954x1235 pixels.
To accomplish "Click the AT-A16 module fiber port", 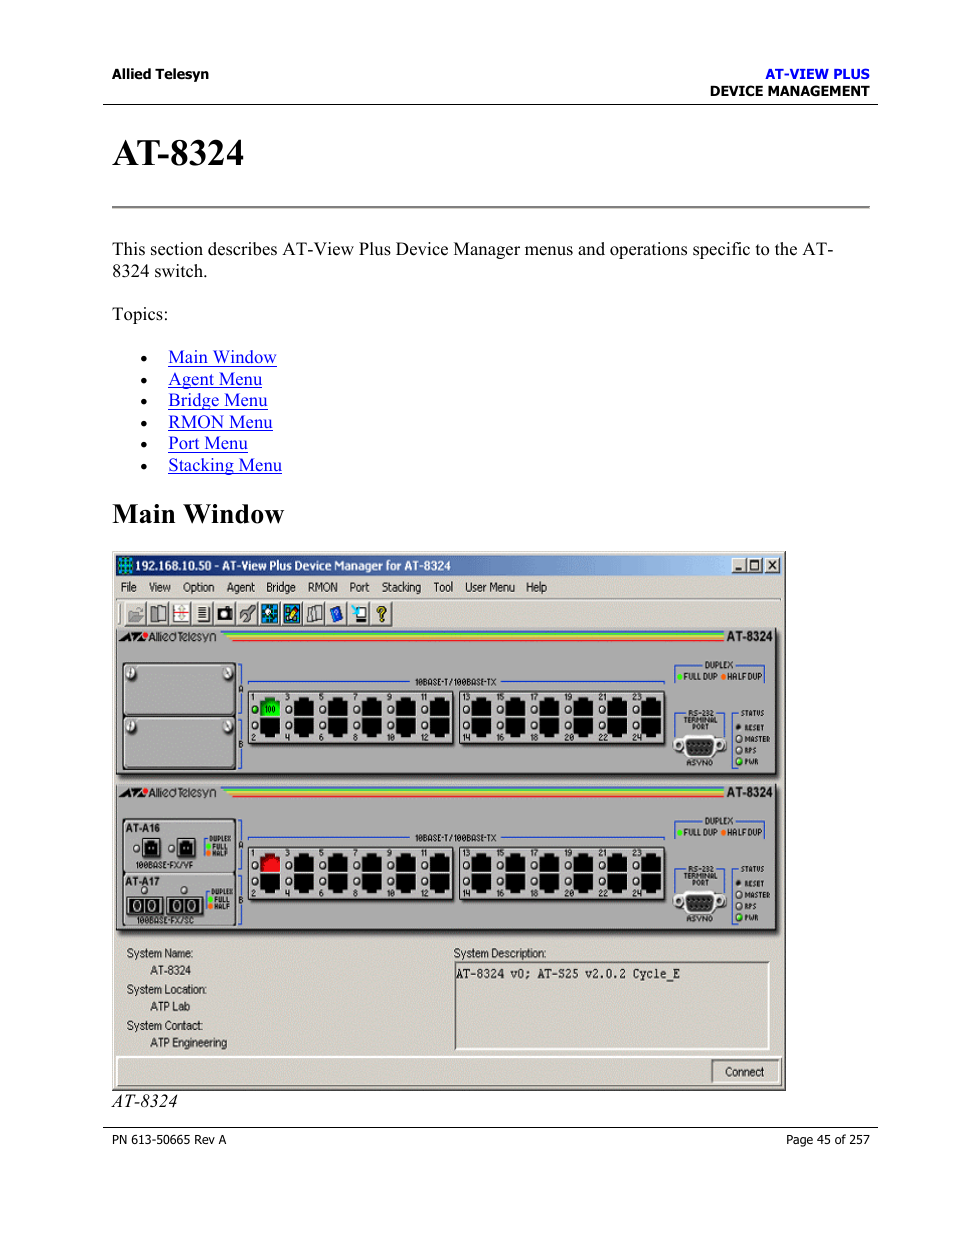I will coord(151,849).
